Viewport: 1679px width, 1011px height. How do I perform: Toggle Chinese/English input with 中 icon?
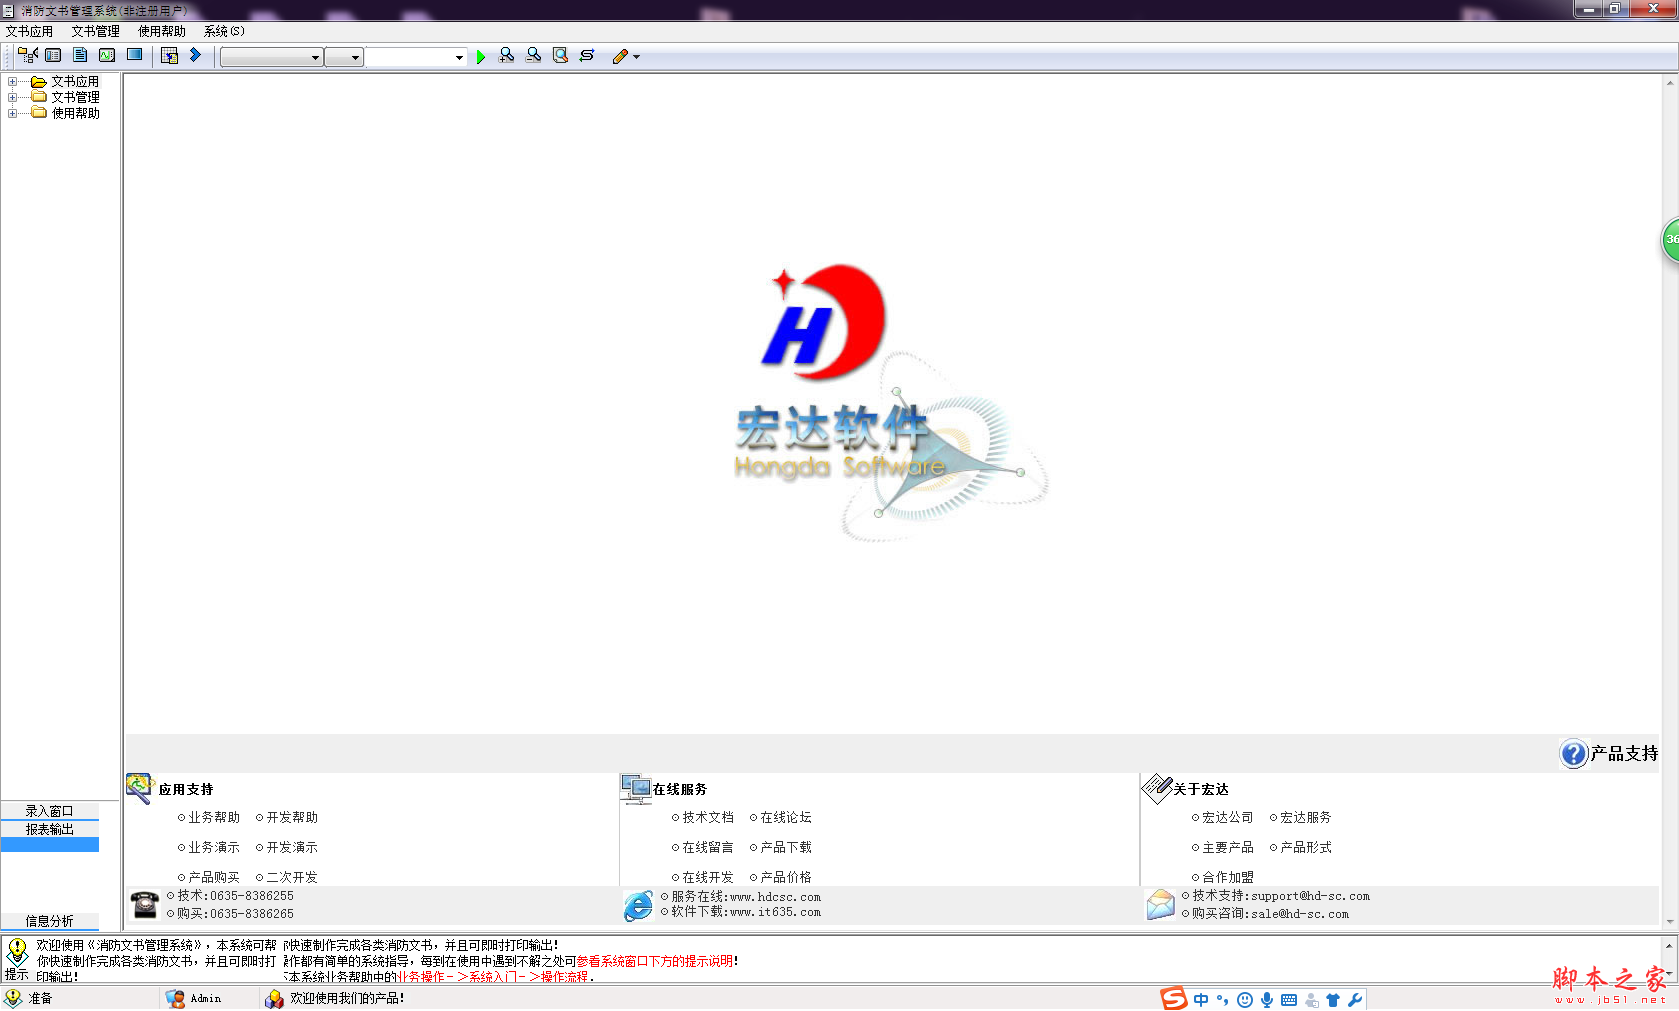(1200, 998)
